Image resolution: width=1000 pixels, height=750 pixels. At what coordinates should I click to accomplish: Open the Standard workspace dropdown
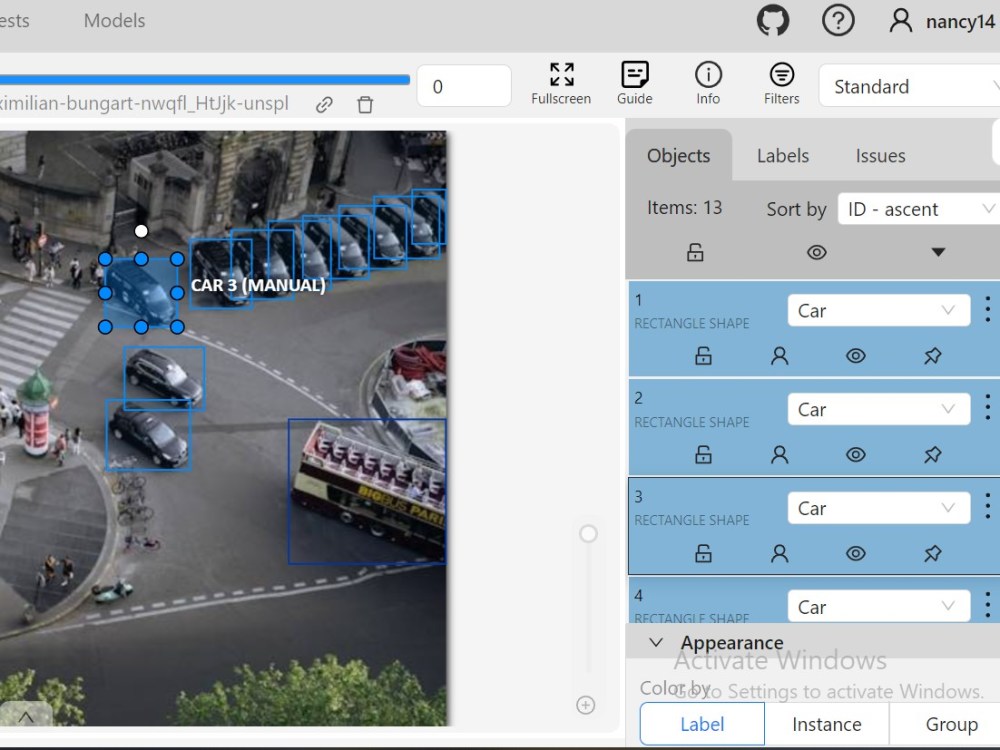point(909,86)
